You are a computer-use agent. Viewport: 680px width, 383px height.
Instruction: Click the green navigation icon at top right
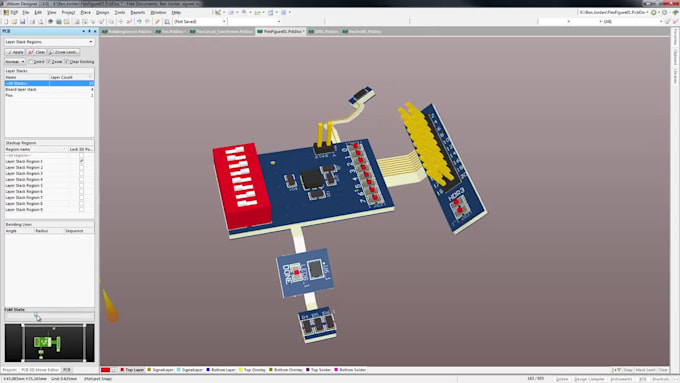click(x=654, y=13)
